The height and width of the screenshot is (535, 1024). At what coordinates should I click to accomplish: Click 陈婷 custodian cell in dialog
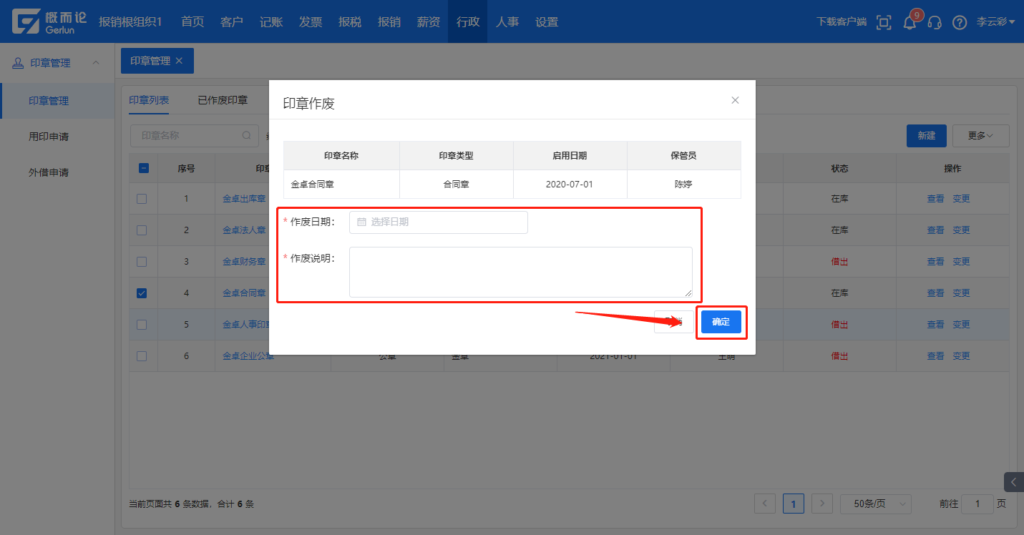pyautogui.click(x=683, y=184)
